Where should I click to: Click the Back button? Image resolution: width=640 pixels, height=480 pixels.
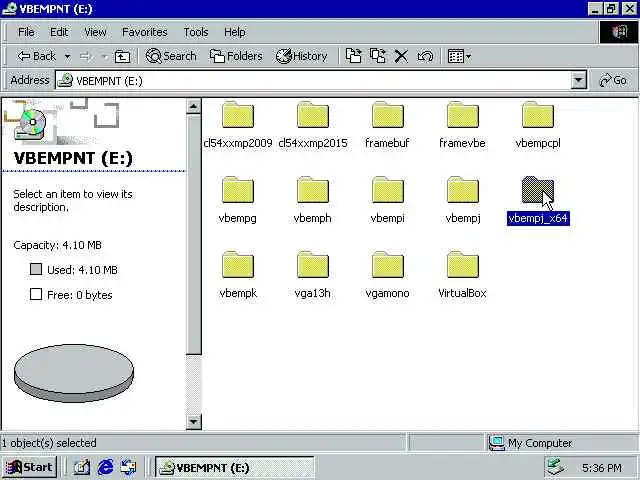point(37,56)
